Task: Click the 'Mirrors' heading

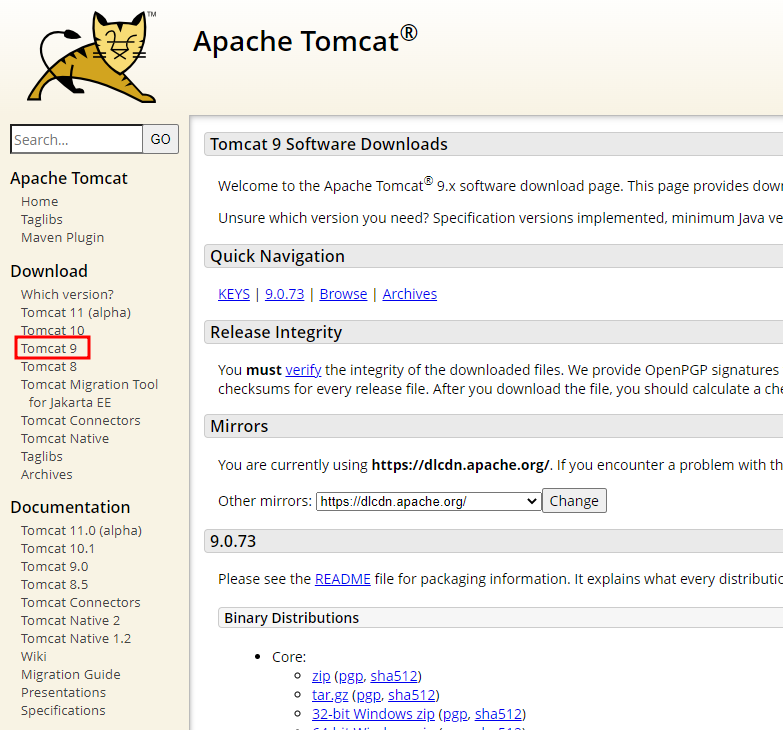Action: [x=239, y=426]
